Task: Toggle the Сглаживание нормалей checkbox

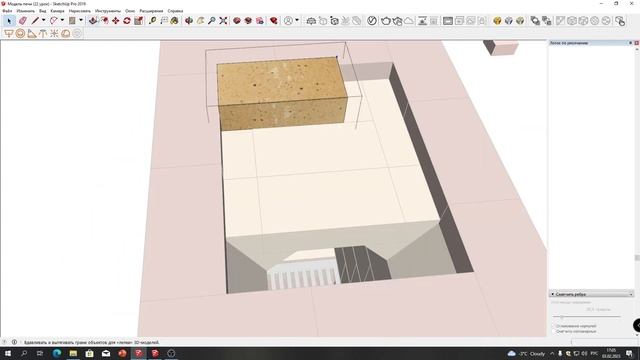Action: pos(554,326)
